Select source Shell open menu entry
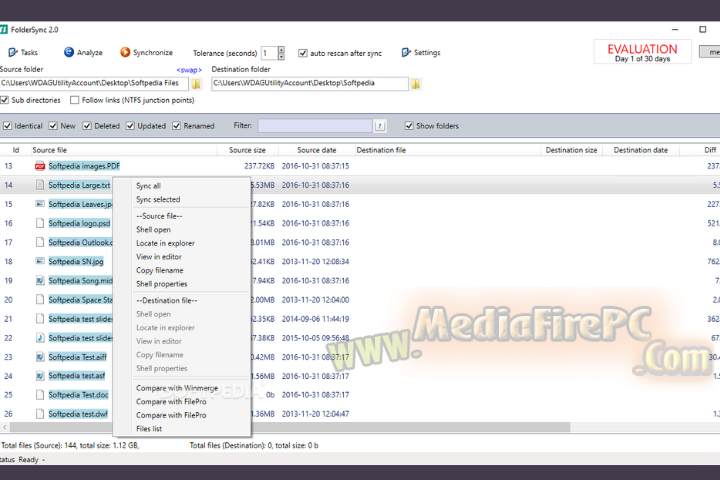 tap(153, 230)
